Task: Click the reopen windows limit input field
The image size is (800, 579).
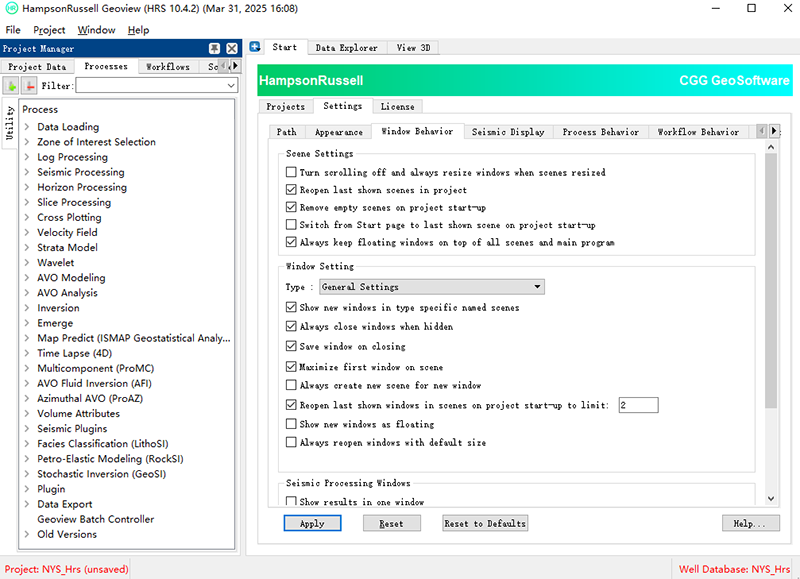Action: tap(637, 405)
